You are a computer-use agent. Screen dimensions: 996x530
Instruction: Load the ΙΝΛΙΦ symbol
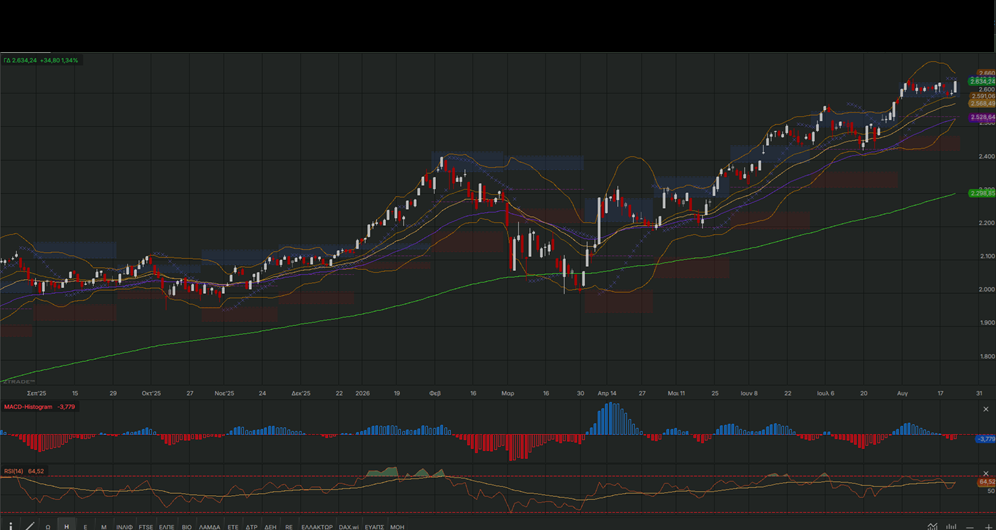pos(124,527)
